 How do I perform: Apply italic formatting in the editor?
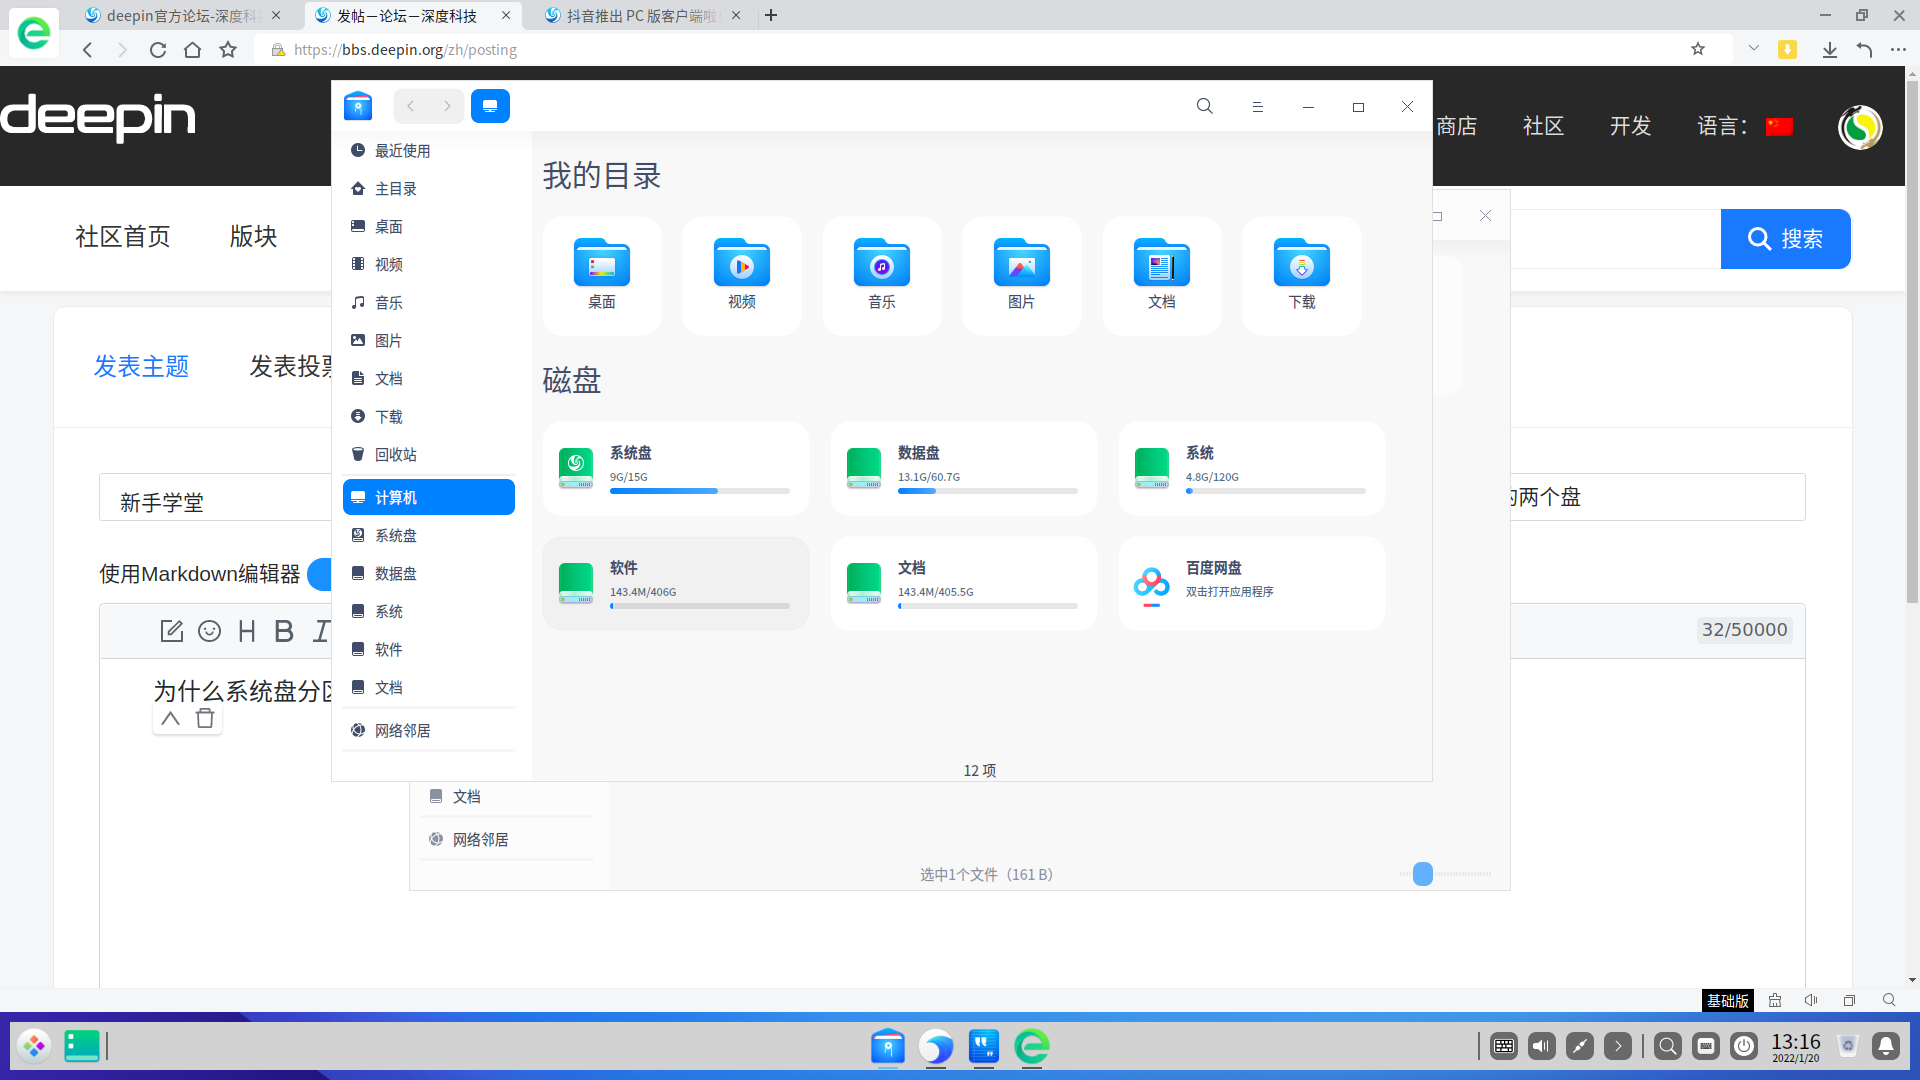coord(319,631)
